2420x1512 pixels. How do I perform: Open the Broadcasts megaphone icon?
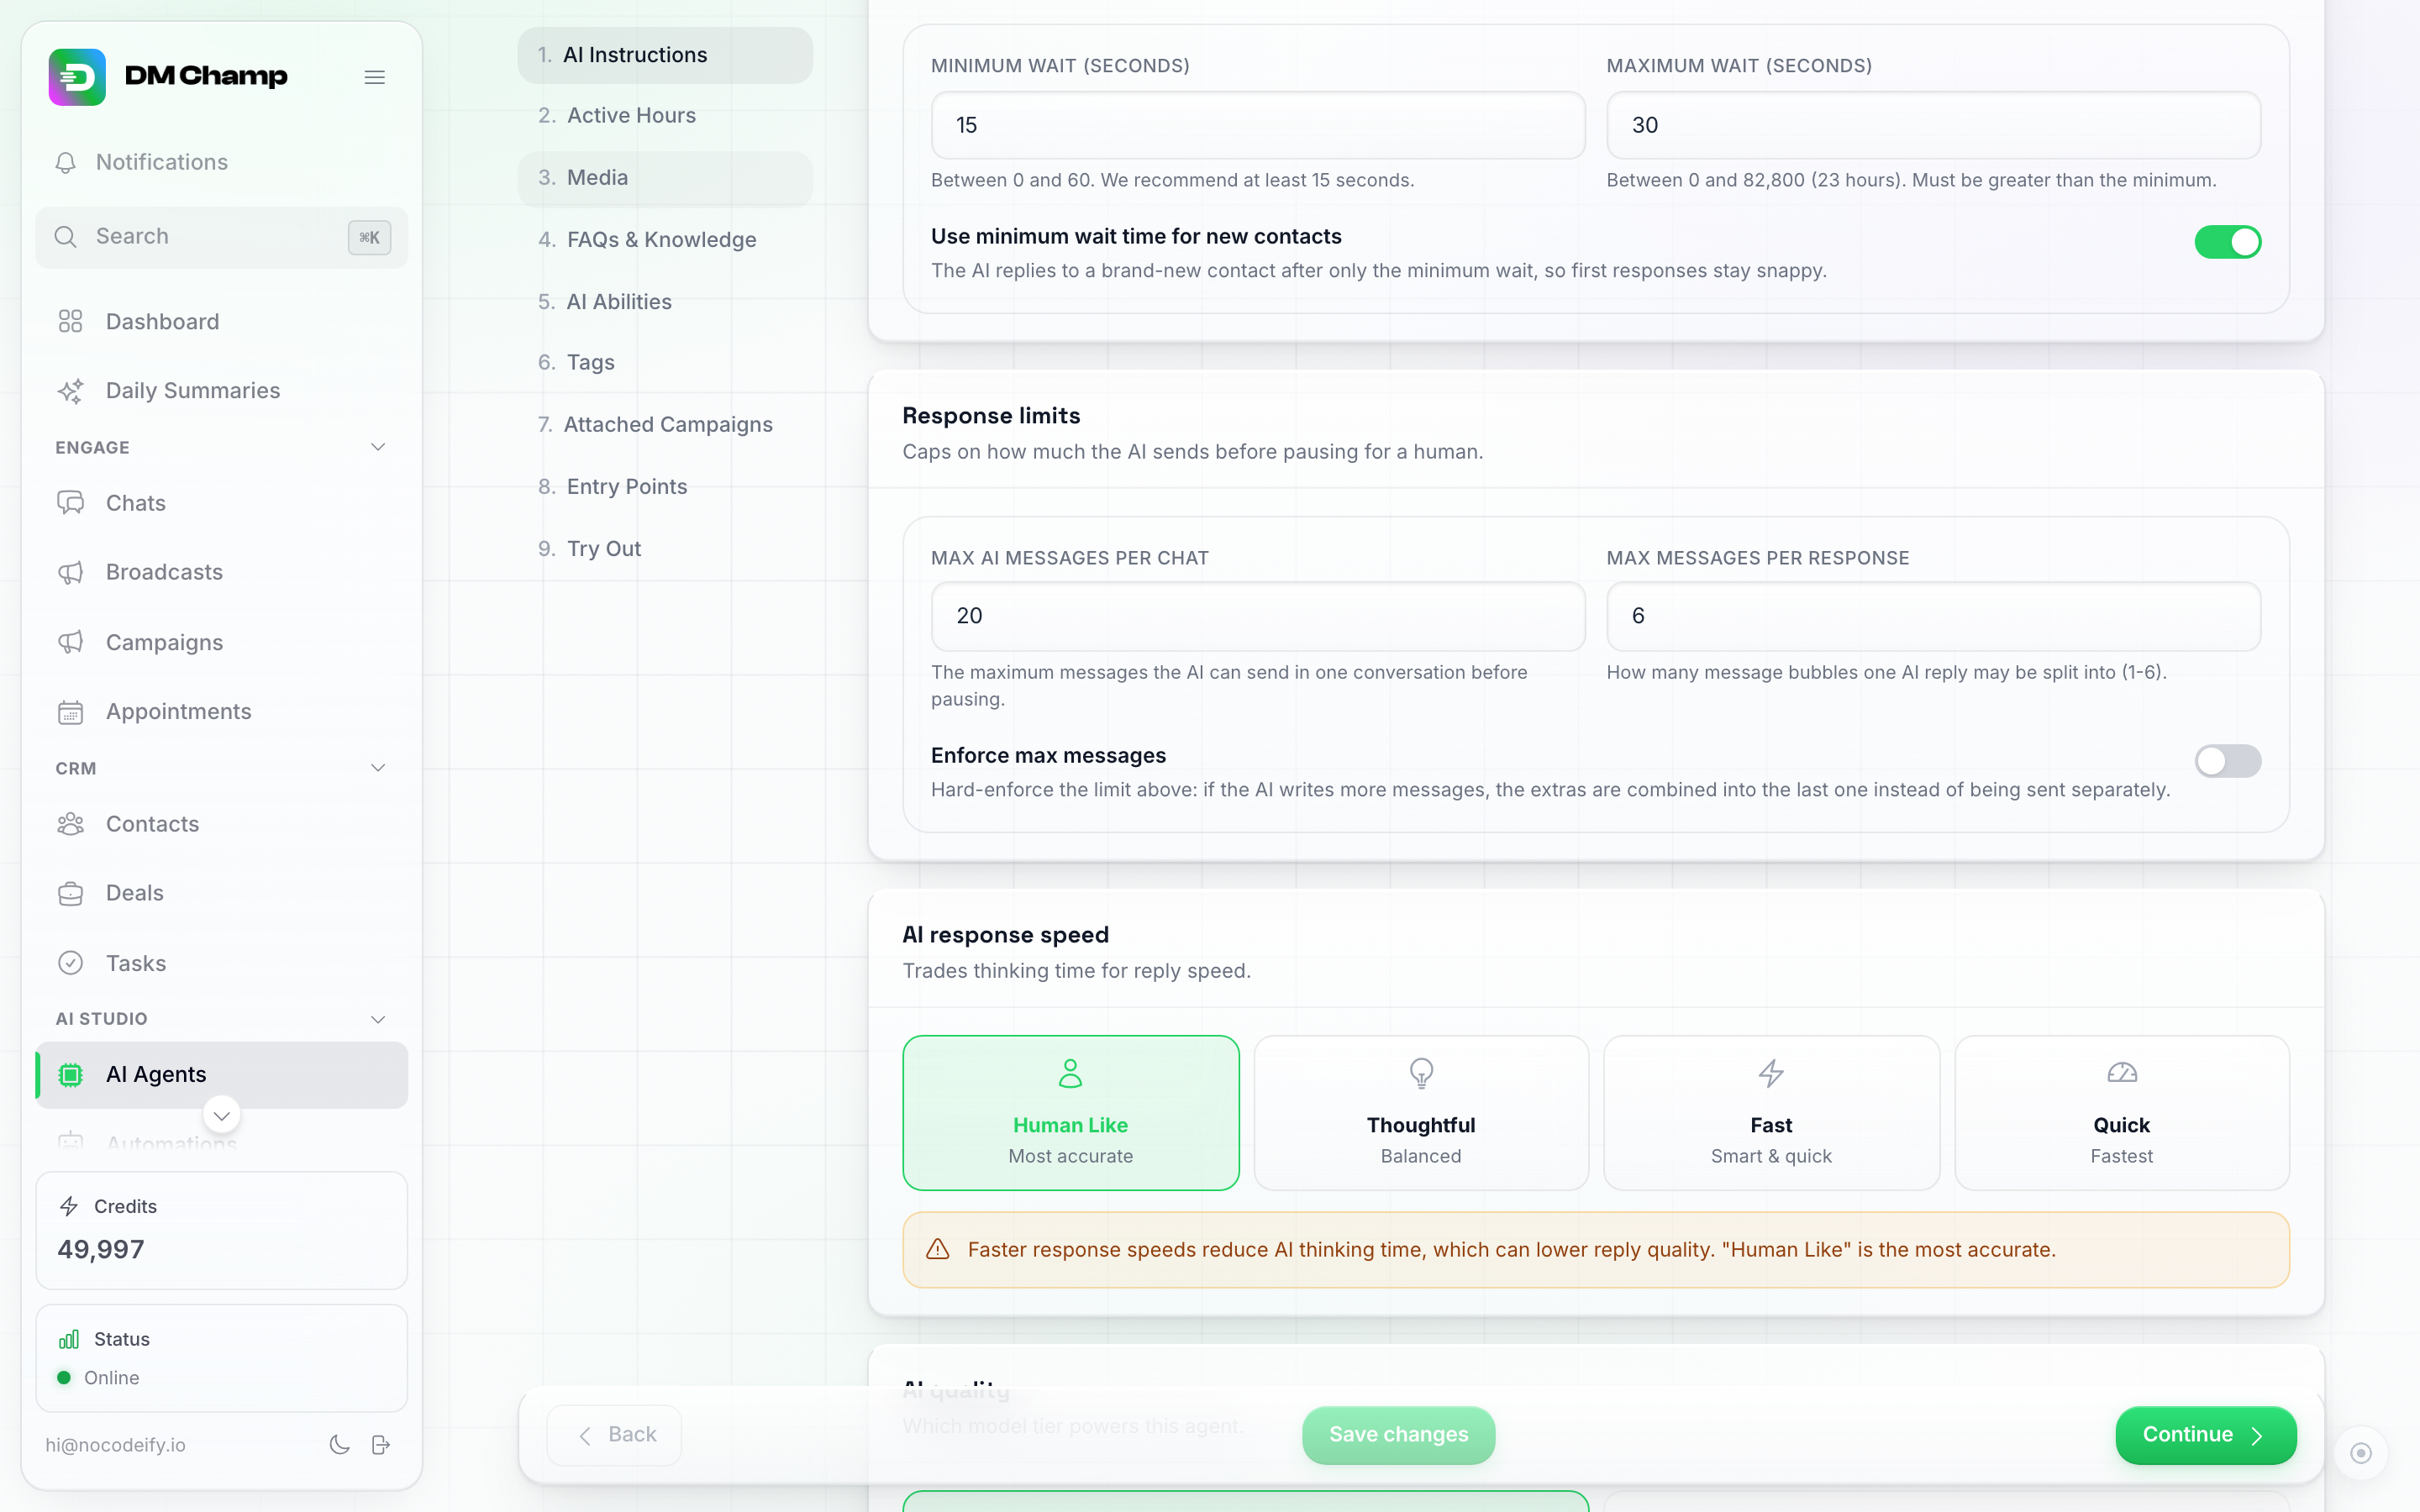click(70, 573)
